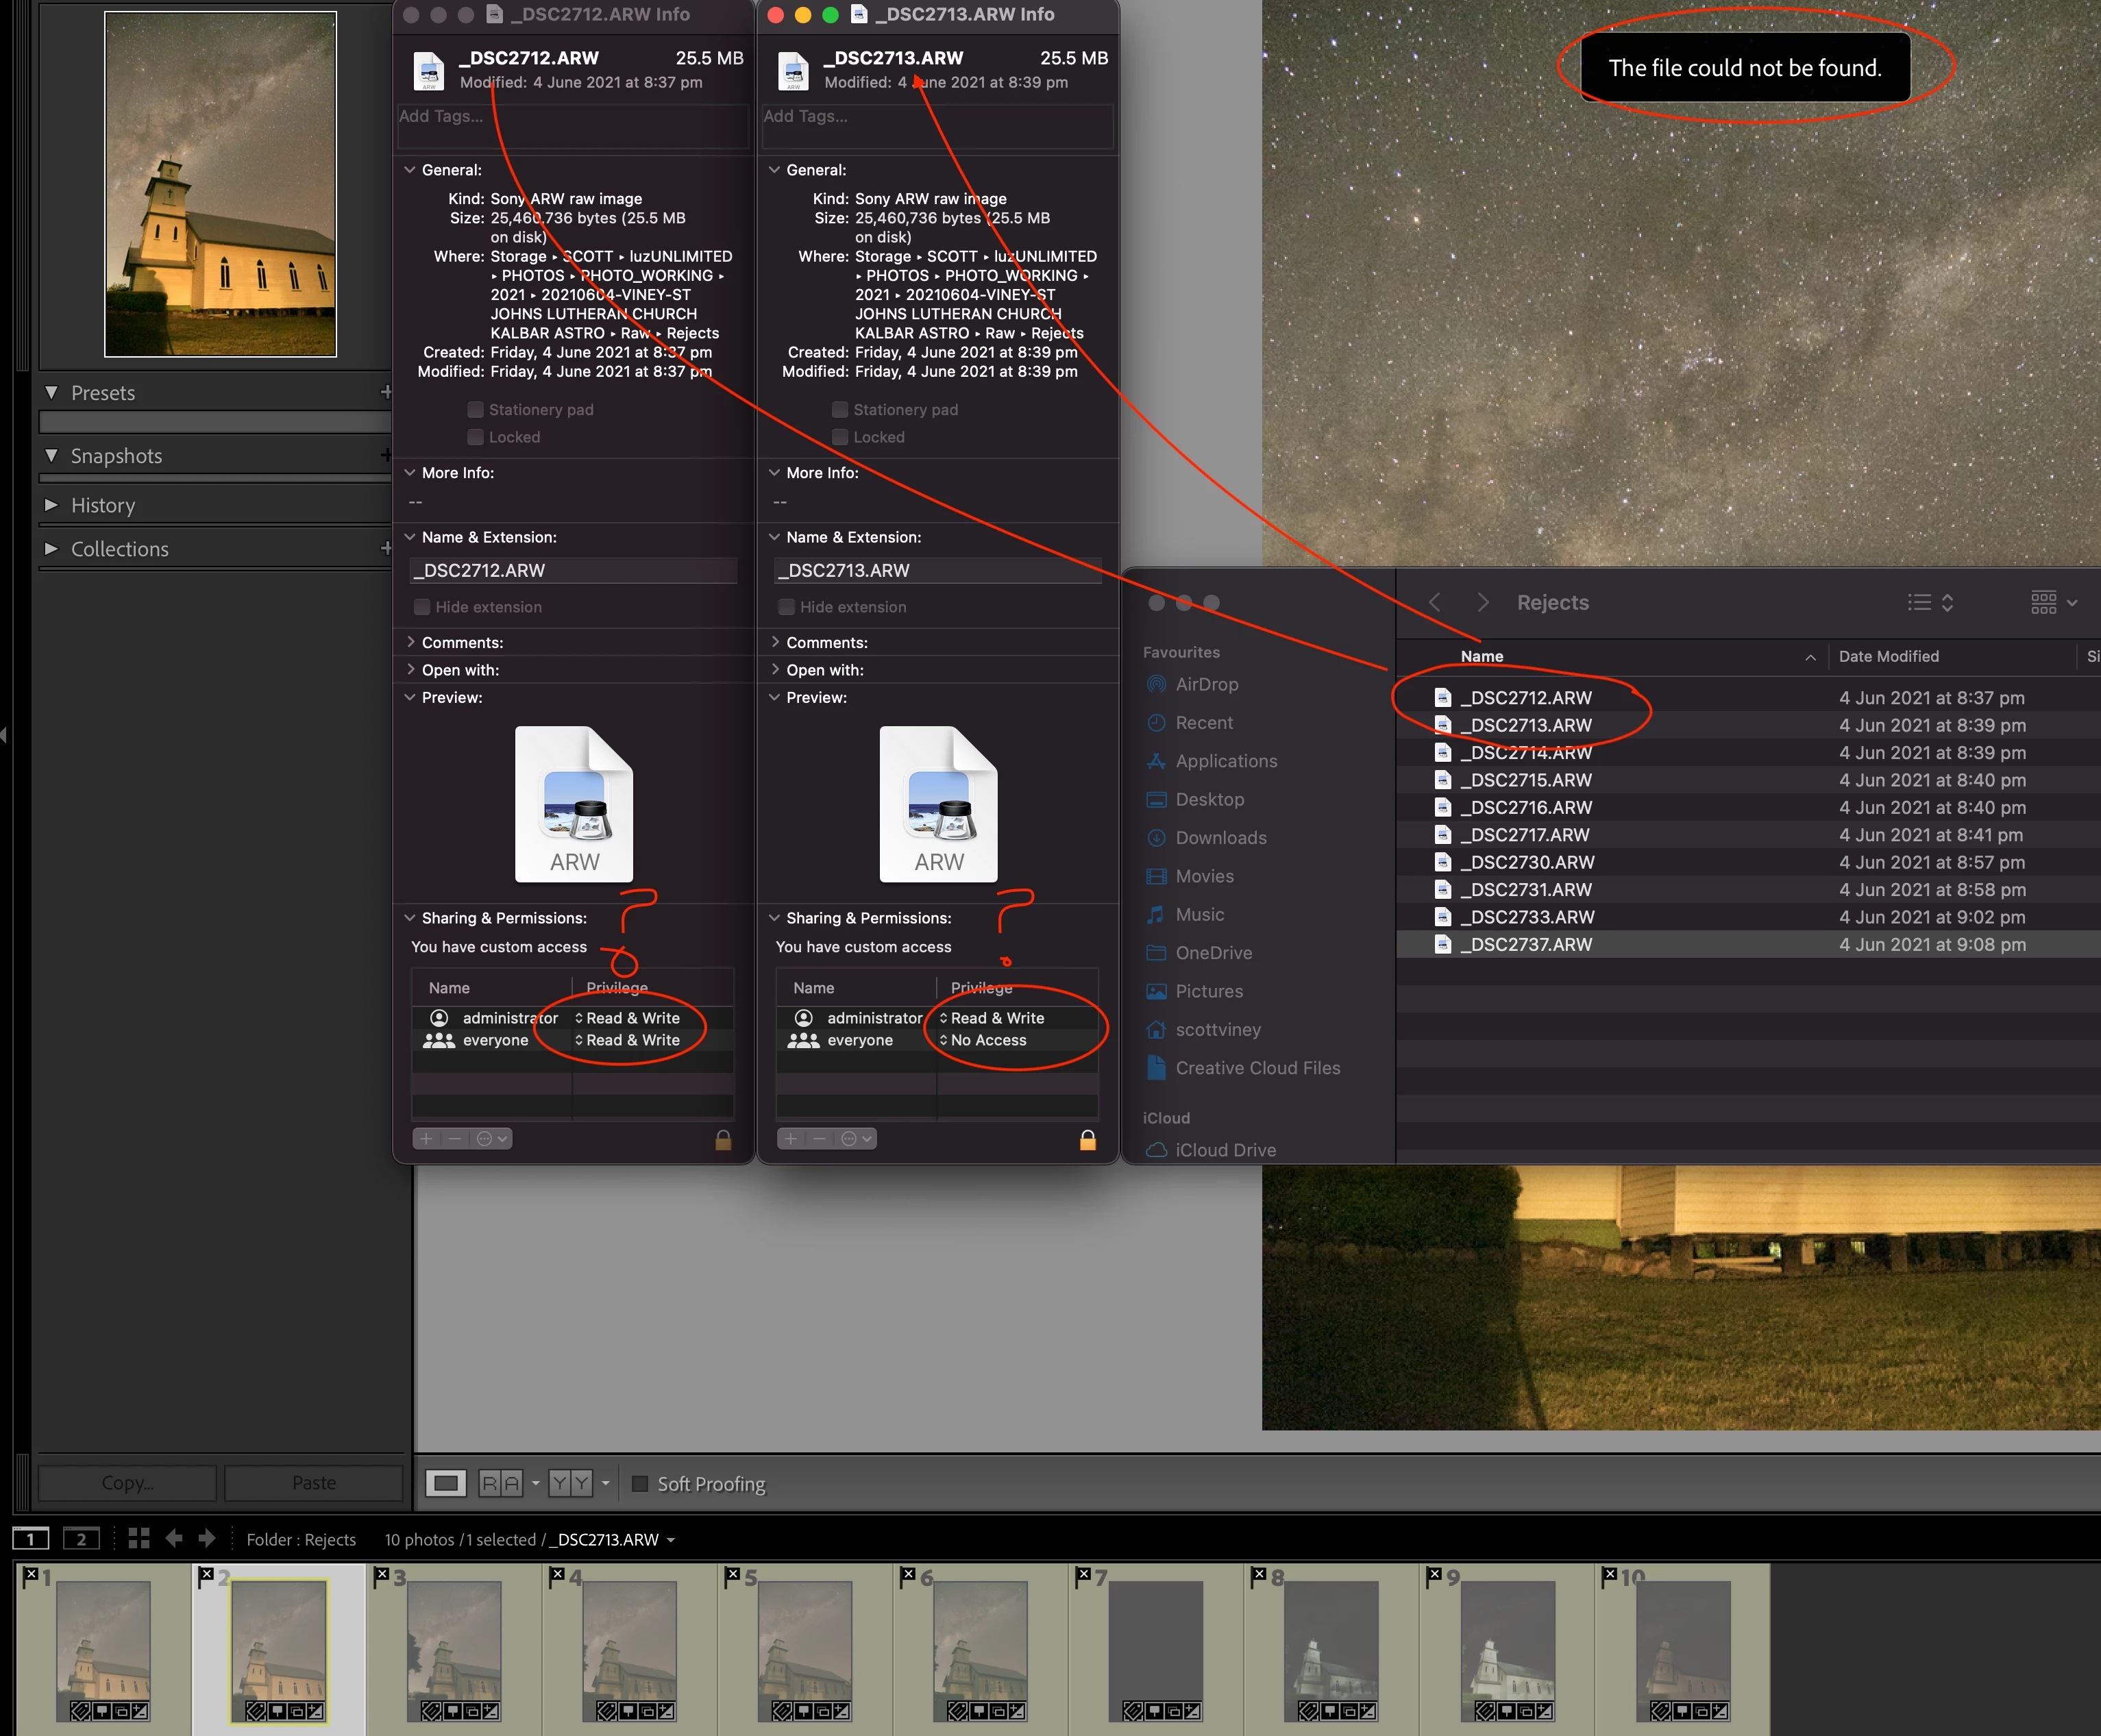Viewport: 2101px width, 1736px height.
Task: Open Grid view from filmstrip bar
Action: 139,1539
